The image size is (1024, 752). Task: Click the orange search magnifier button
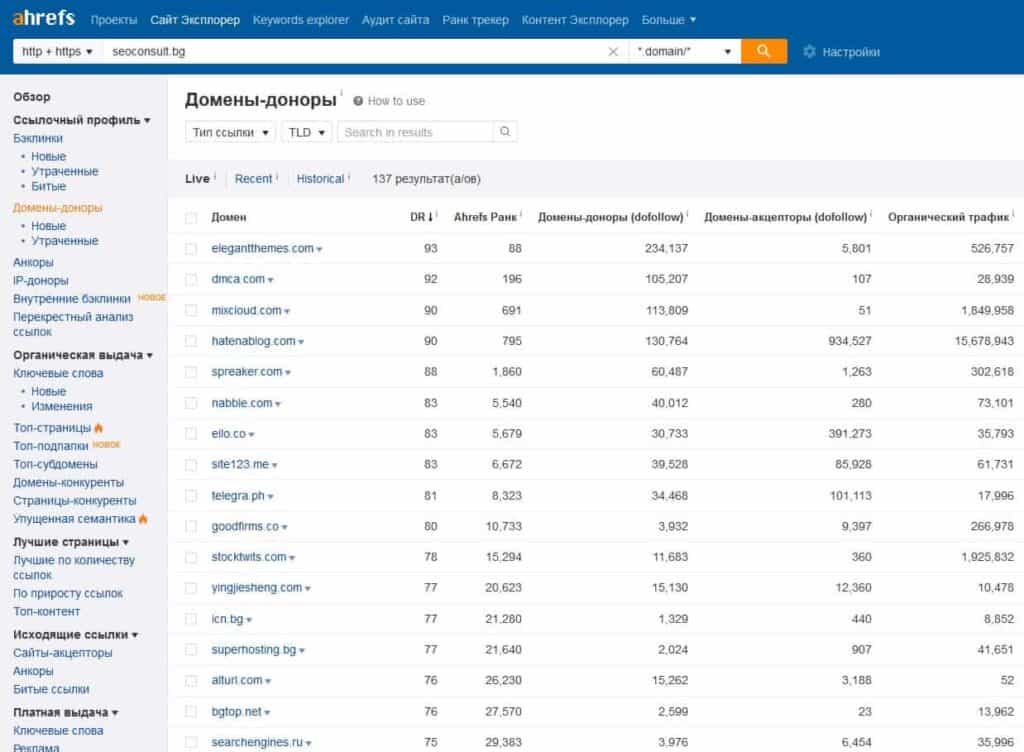pos(763,51)
